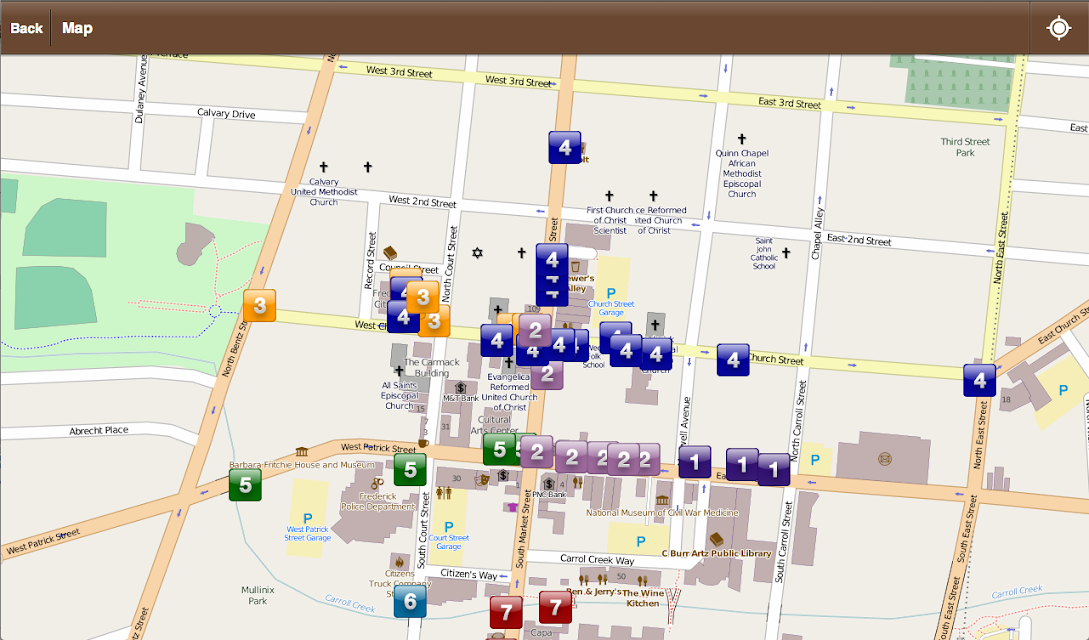This screenshot has width=1089, height=640.
Task: Tap the blue 4 marker near West 3rd Street
Action: [x=565, y=148]
